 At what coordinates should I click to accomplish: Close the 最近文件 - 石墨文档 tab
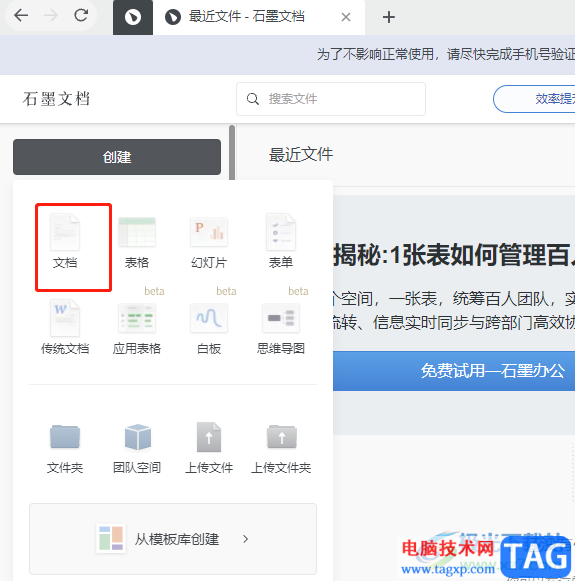[346, 17]
